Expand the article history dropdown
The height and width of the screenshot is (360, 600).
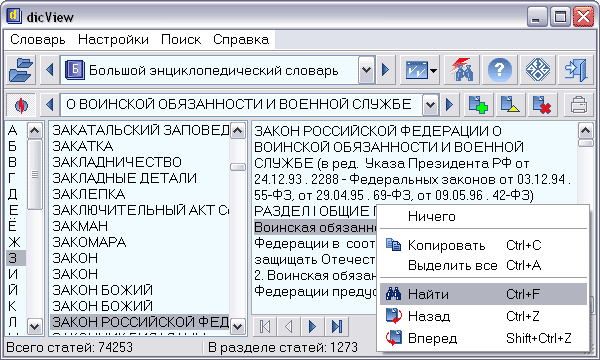tap(430, 104)
